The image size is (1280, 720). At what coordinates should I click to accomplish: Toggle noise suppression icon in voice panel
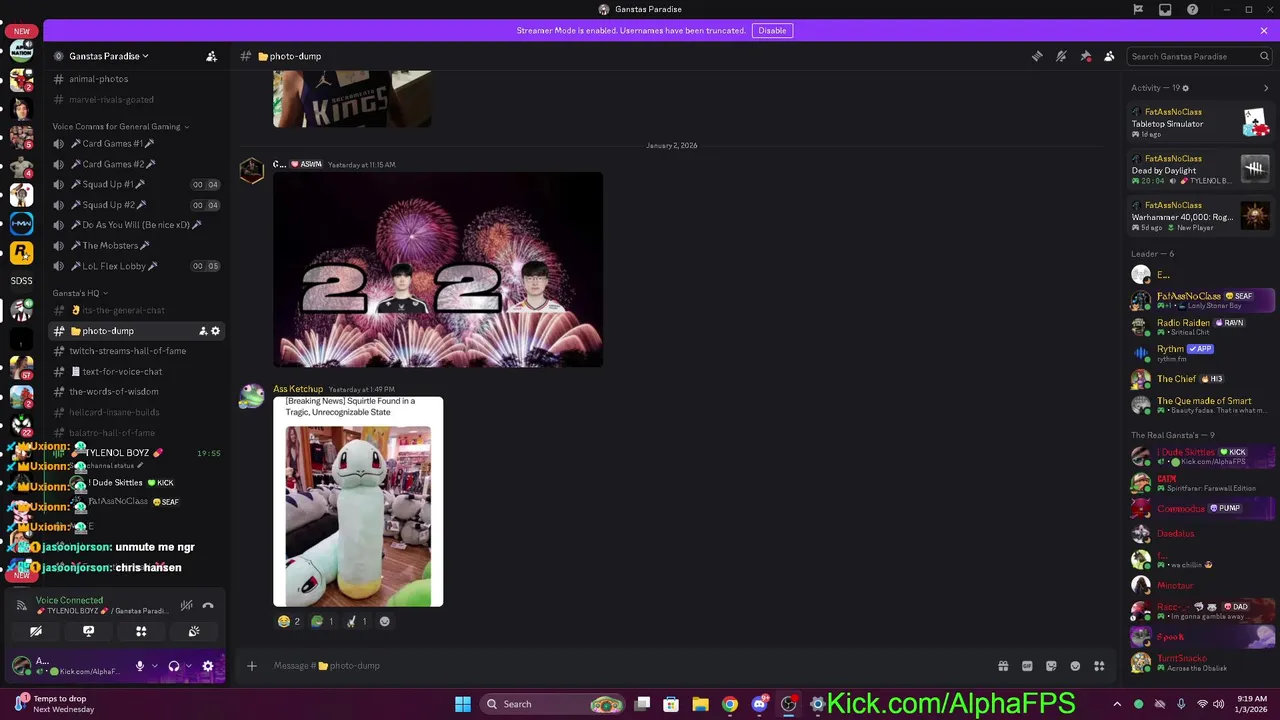[x=186, y=606]
